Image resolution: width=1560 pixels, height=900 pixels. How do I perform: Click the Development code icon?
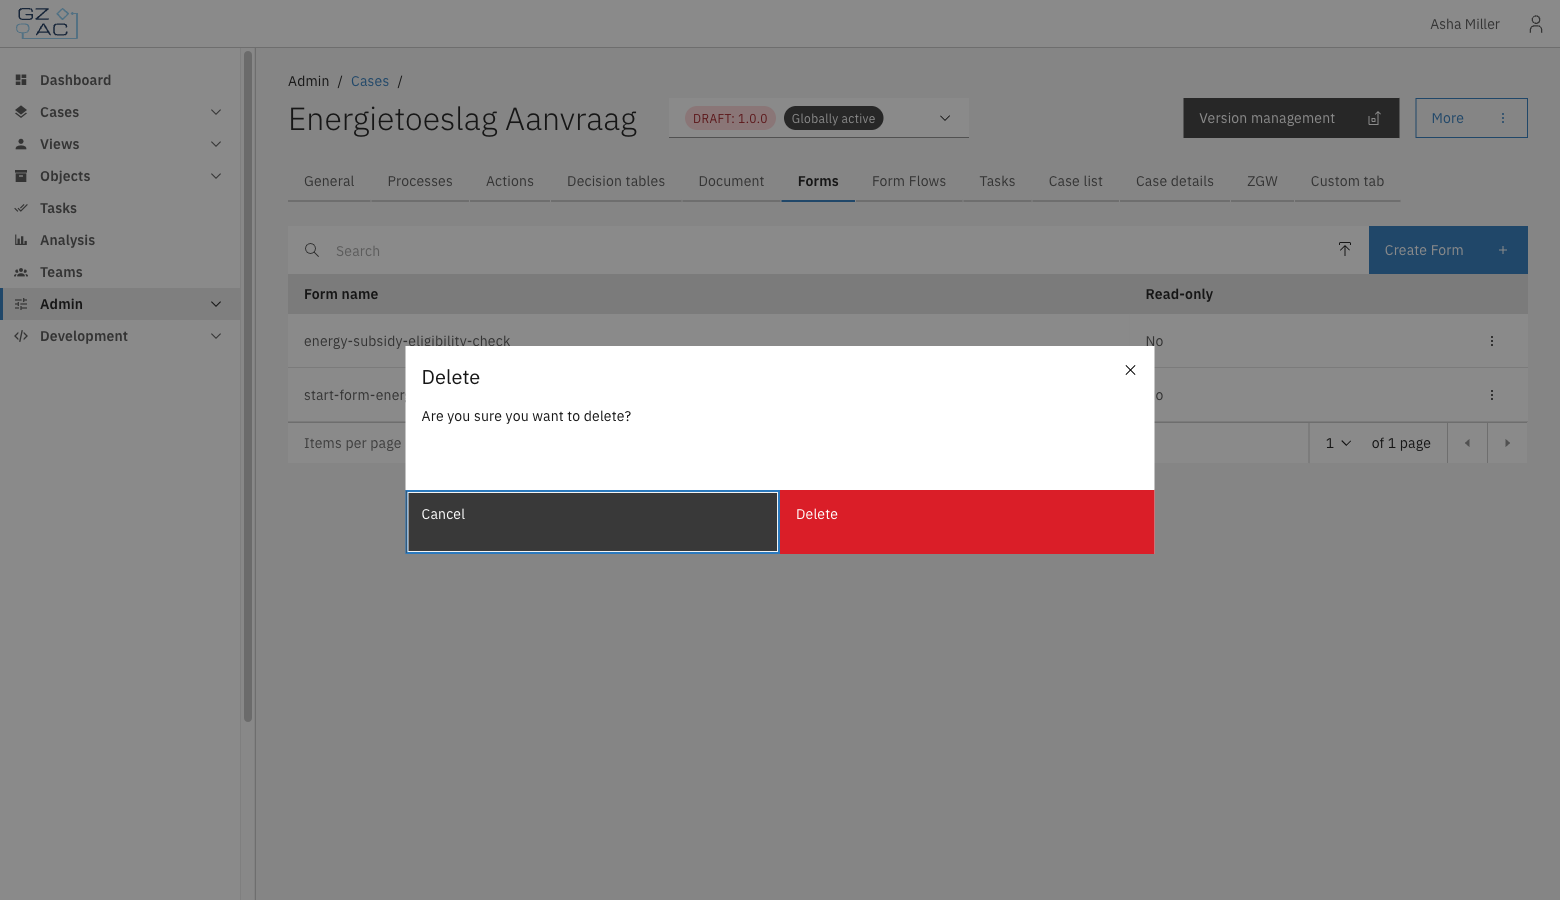pos(21,336)
